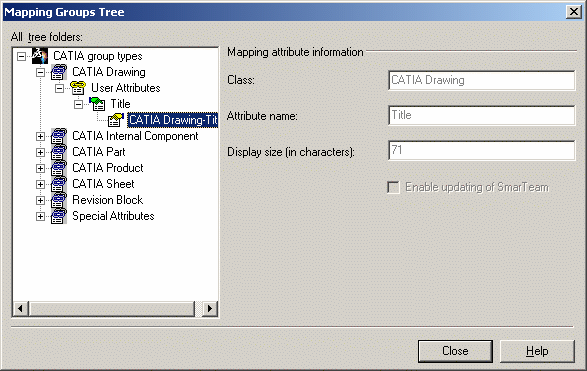
Task: Click the Close button
Action: 455,351
